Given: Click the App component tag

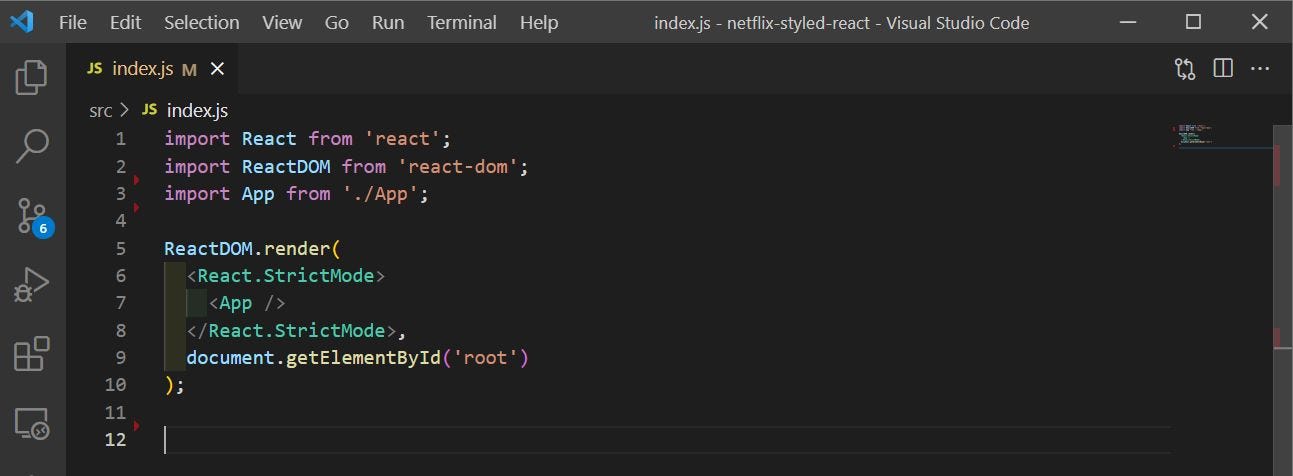Looking at the screenshot, I should click(x=247, y=302).
